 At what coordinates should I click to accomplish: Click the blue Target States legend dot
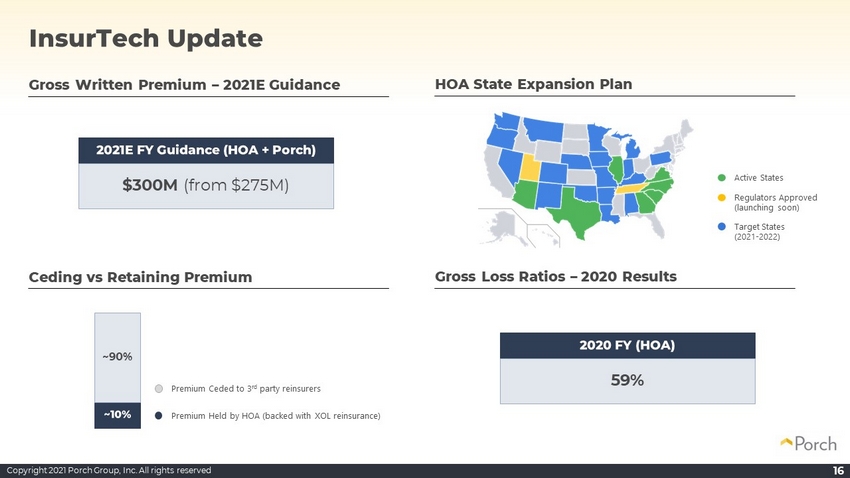pyautogui.click(x=722, y=227)
